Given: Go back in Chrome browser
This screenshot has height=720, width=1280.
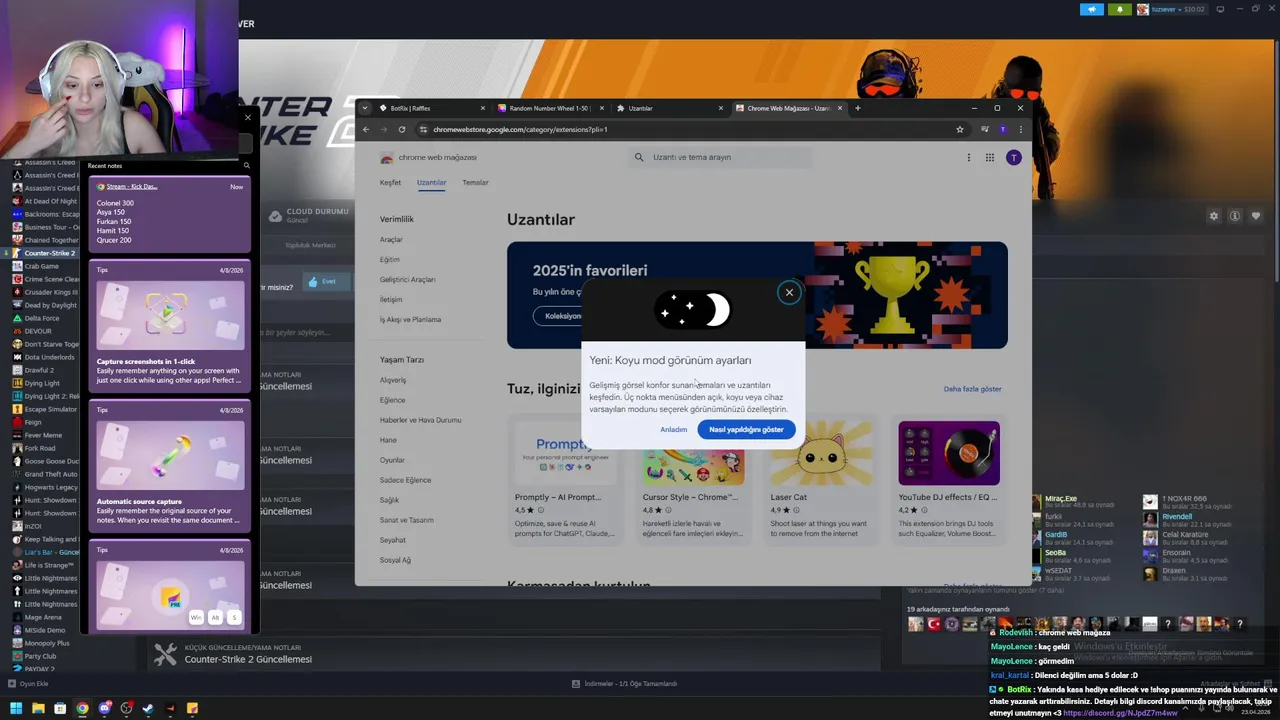Looking at the screenshot, I should coord(366,129).
